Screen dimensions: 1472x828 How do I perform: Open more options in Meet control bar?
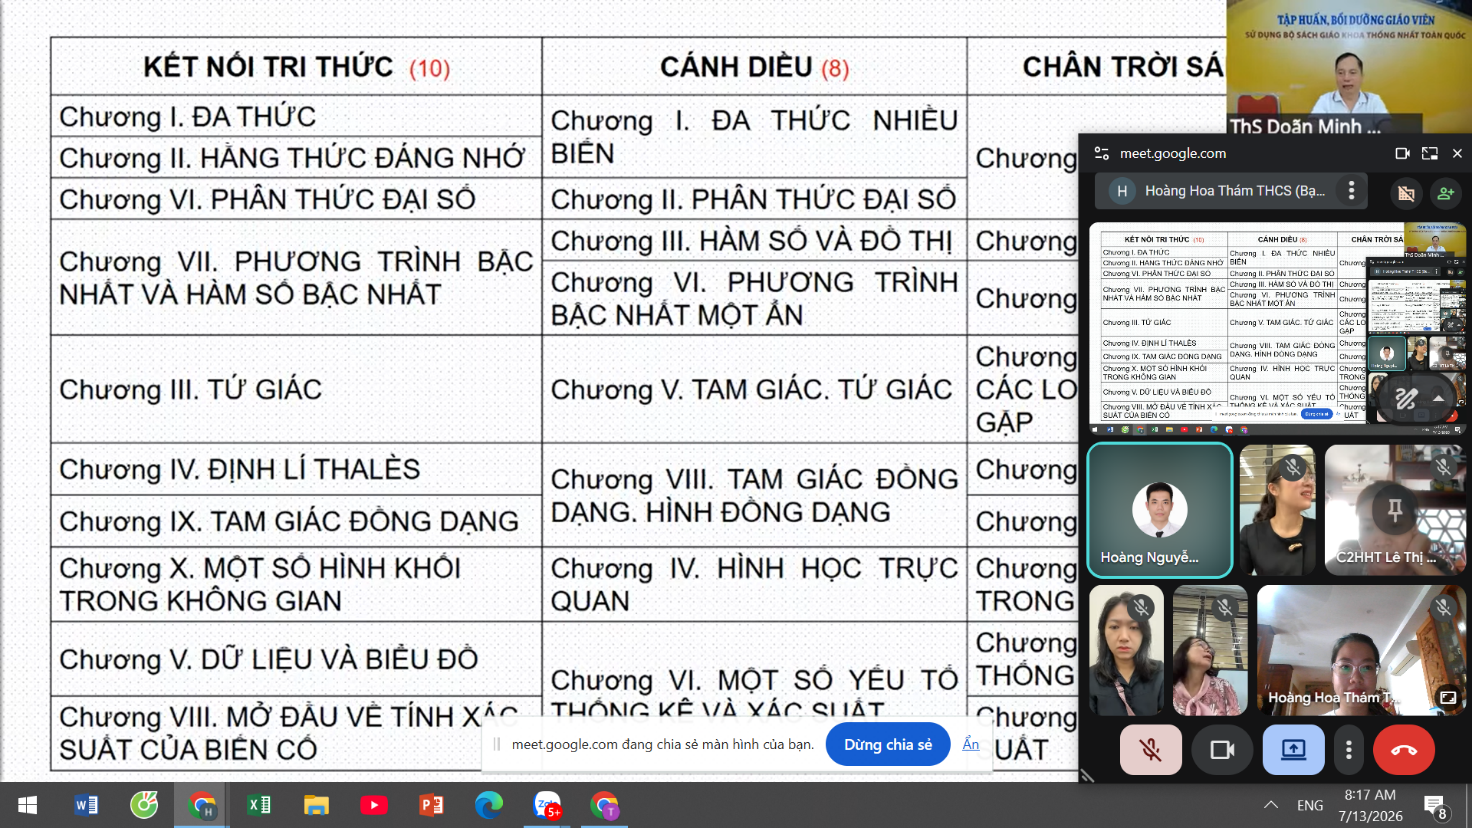[x=1349, y=749]
